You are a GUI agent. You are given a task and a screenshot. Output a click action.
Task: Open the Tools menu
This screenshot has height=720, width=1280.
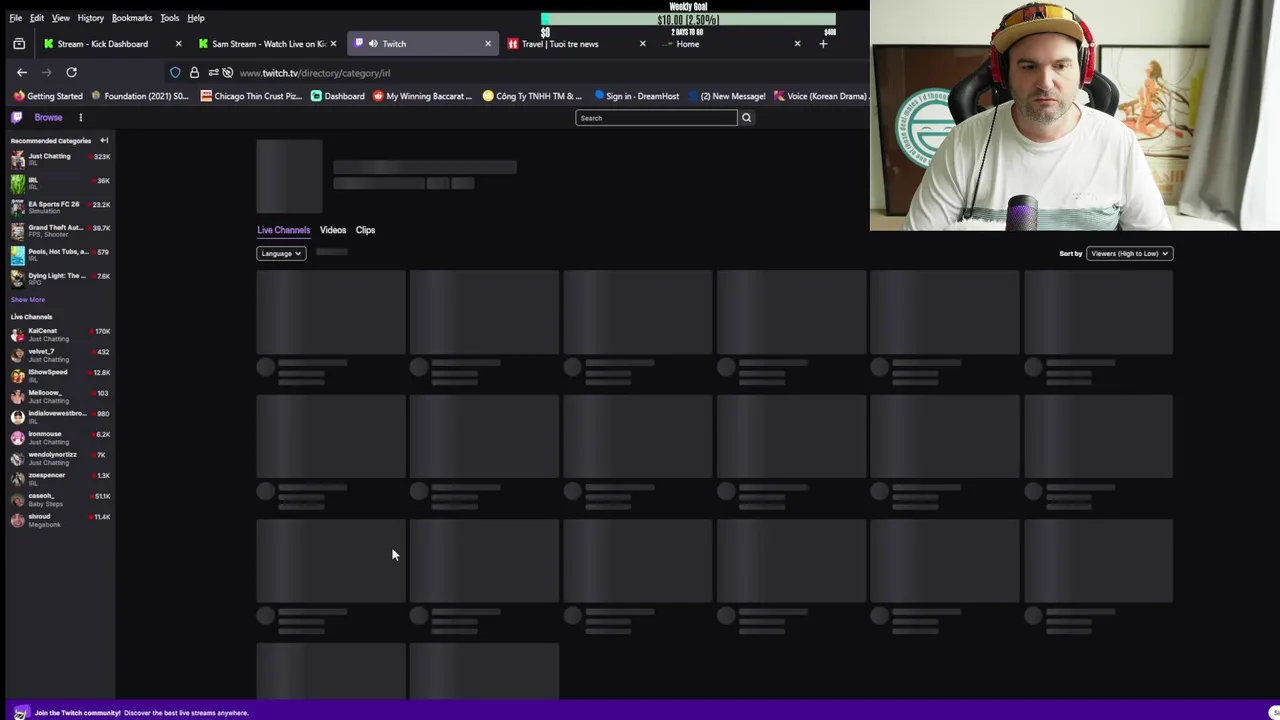point(170,18)
